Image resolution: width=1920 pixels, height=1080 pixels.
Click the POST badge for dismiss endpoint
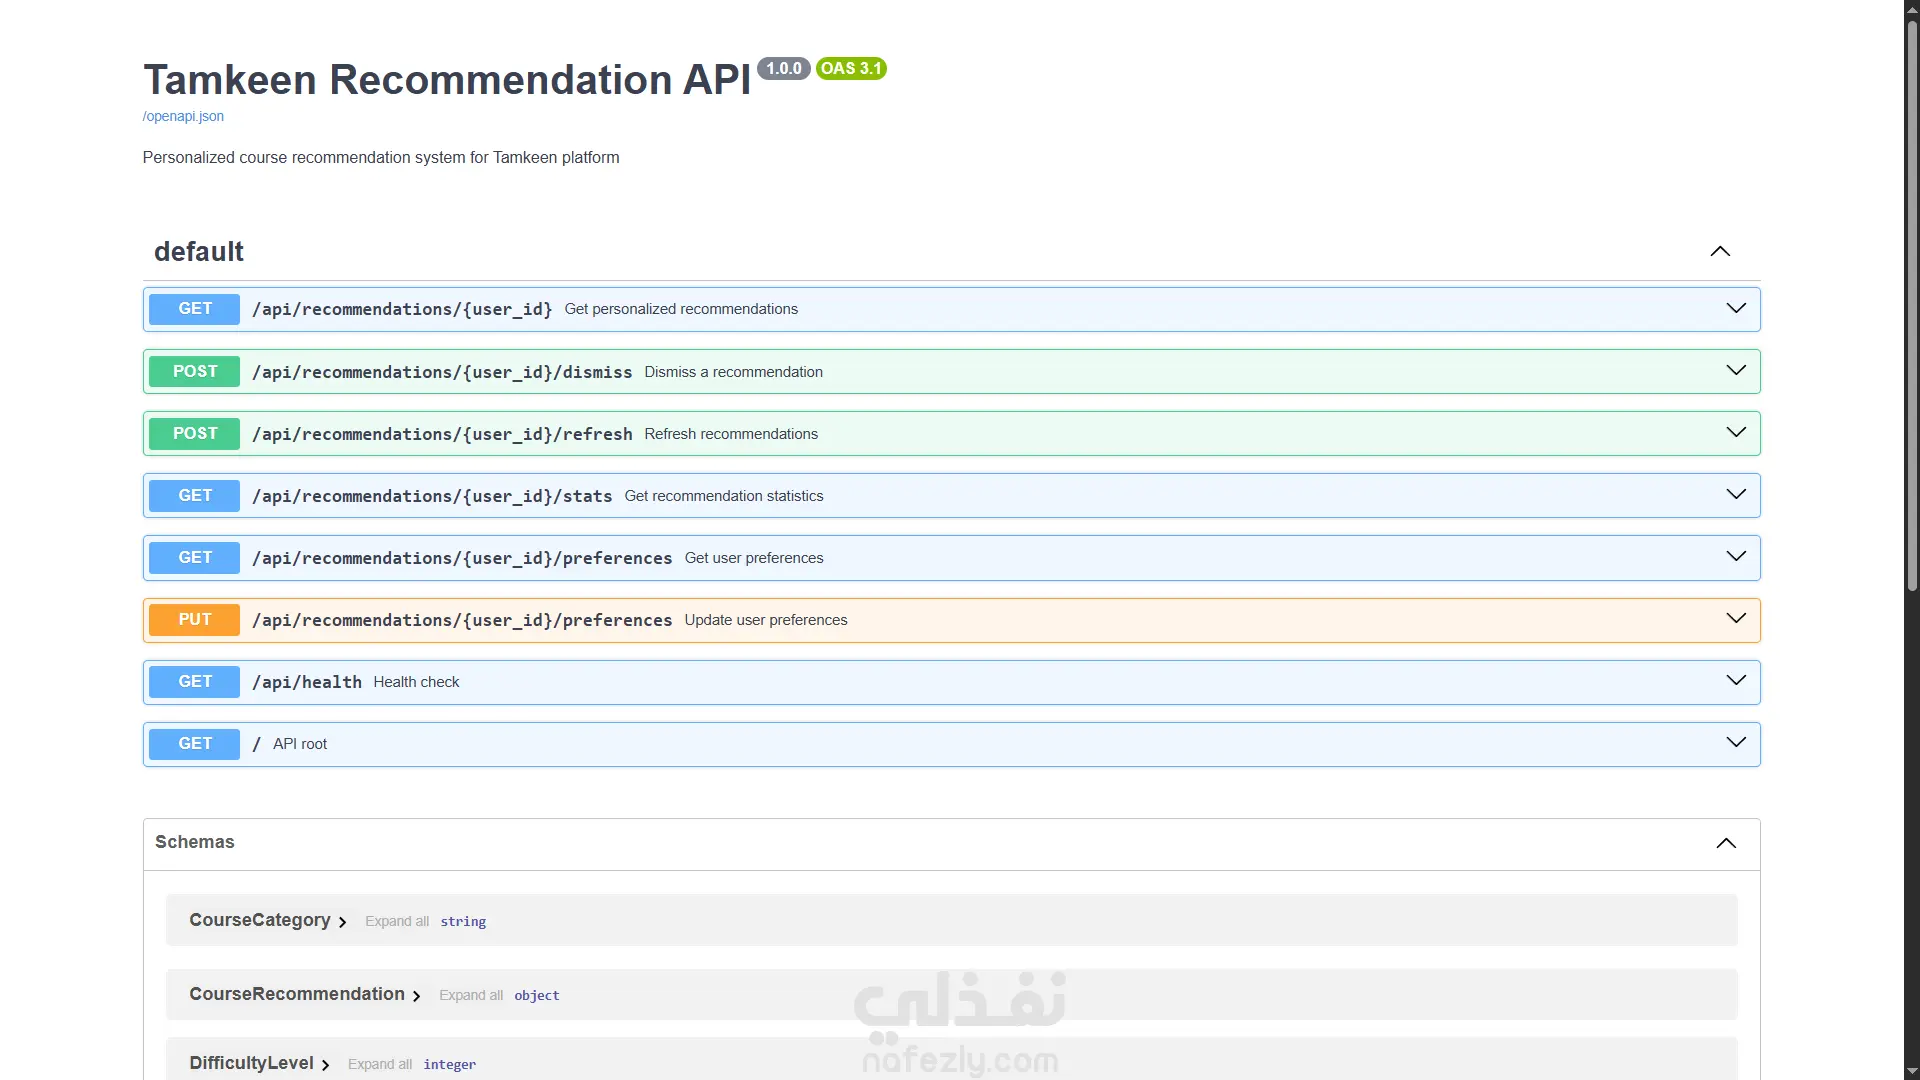(195, 371)
